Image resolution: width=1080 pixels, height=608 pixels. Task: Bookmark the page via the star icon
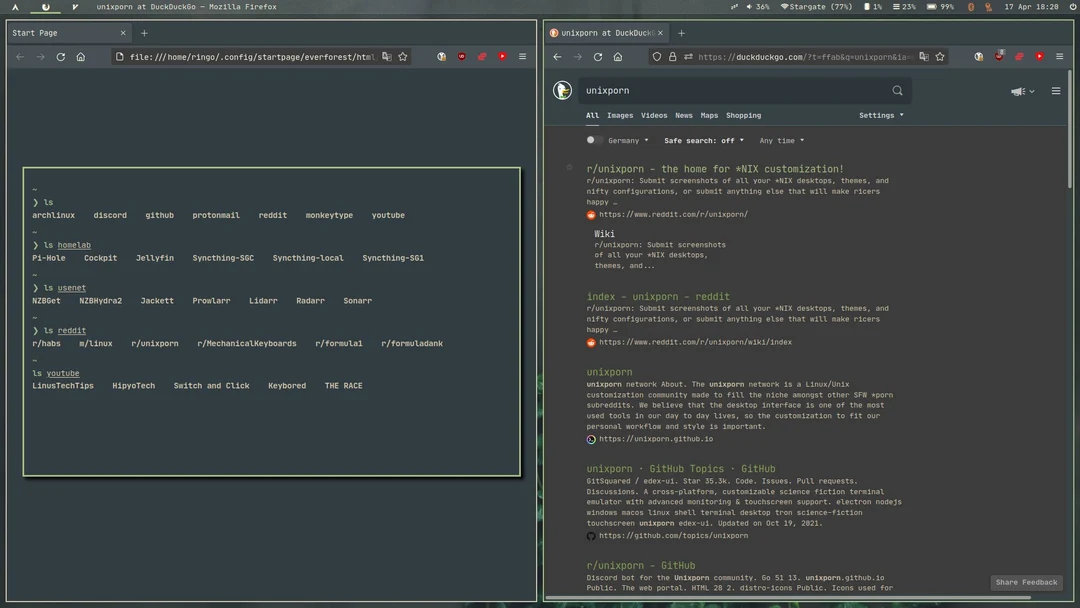[940, 57]
